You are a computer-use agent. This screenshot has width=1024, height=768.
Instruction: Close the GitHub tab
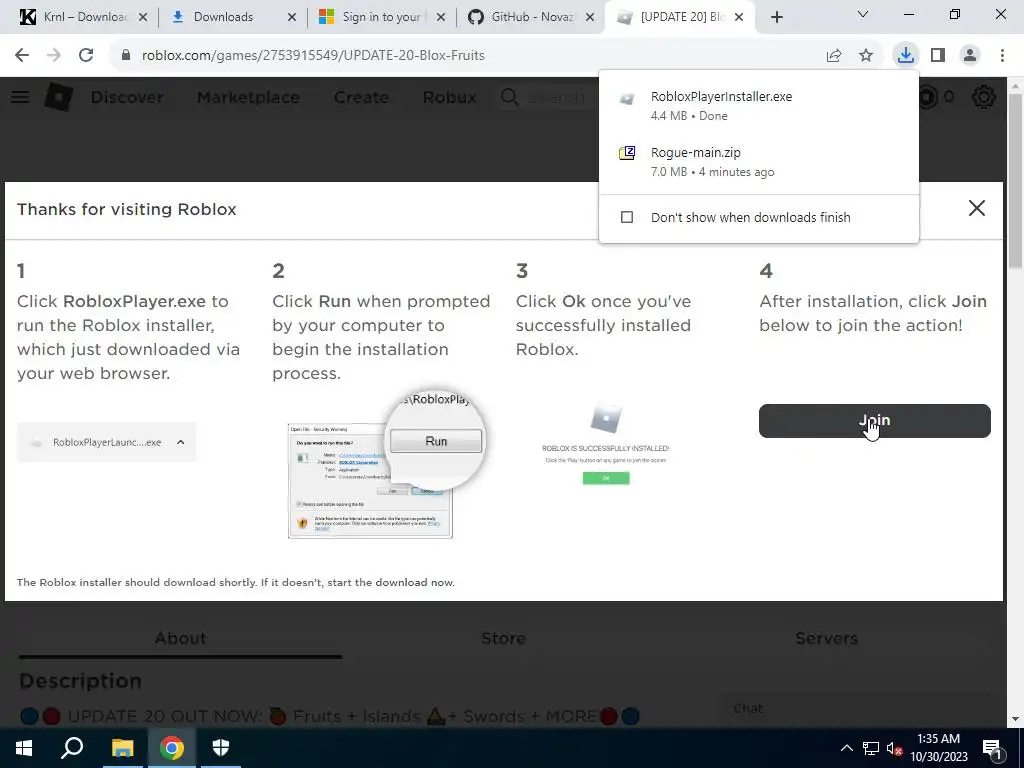pos(590,17)
